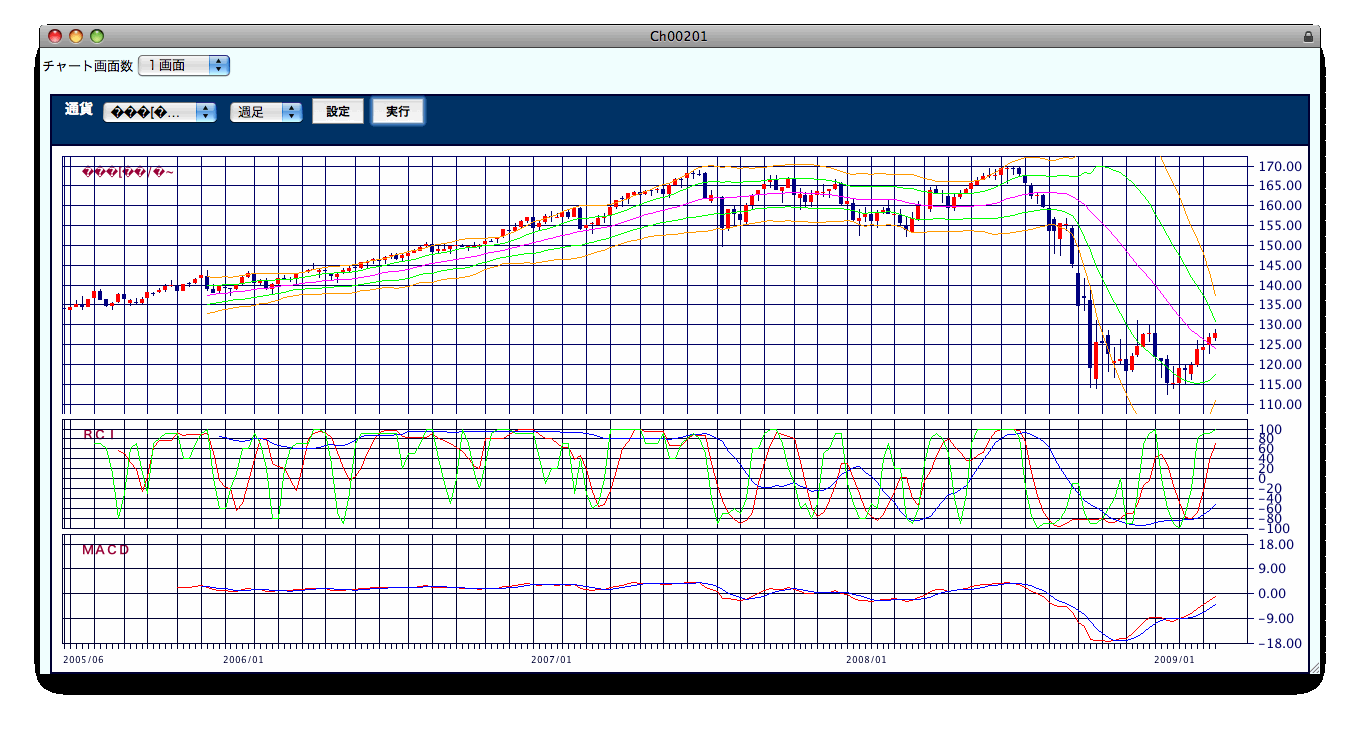Click the 125.00 price axis value
The height and width of the screenshot is (729, 1360).
point(1280,345)
